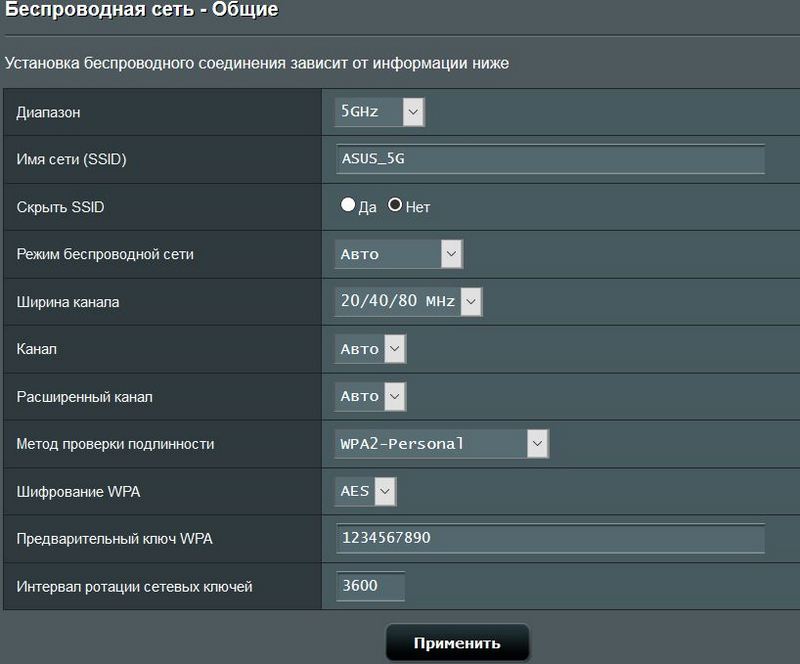The width and height of the screenshot is (800, 664).
Task: Open the WPA2-Personal authentication method dropdown
Action: 441,444
